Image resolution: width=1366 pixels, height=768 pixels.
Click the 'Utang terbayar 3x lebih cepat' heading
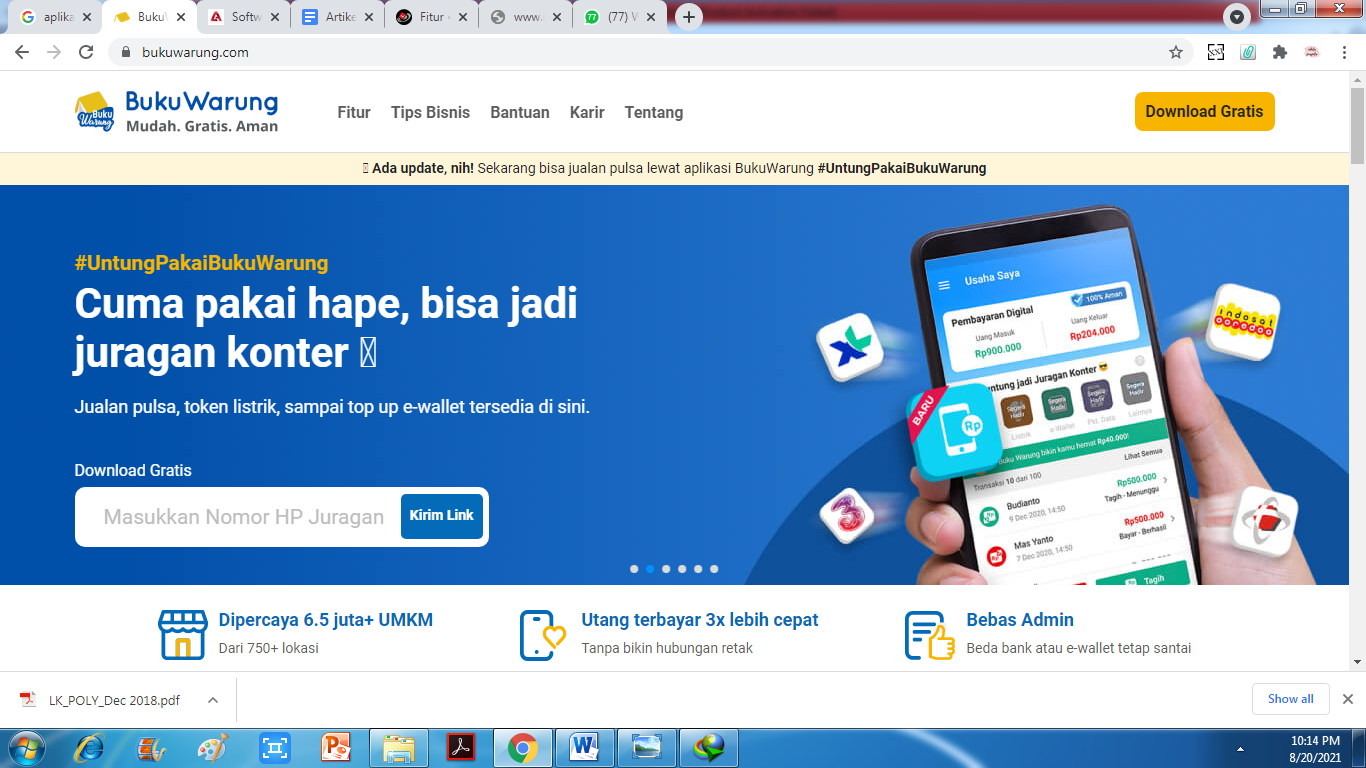coord(700,620)
